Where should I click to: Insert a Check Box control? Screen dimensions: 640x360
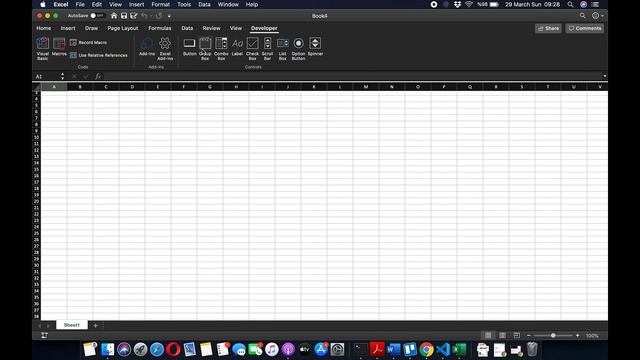252,48
